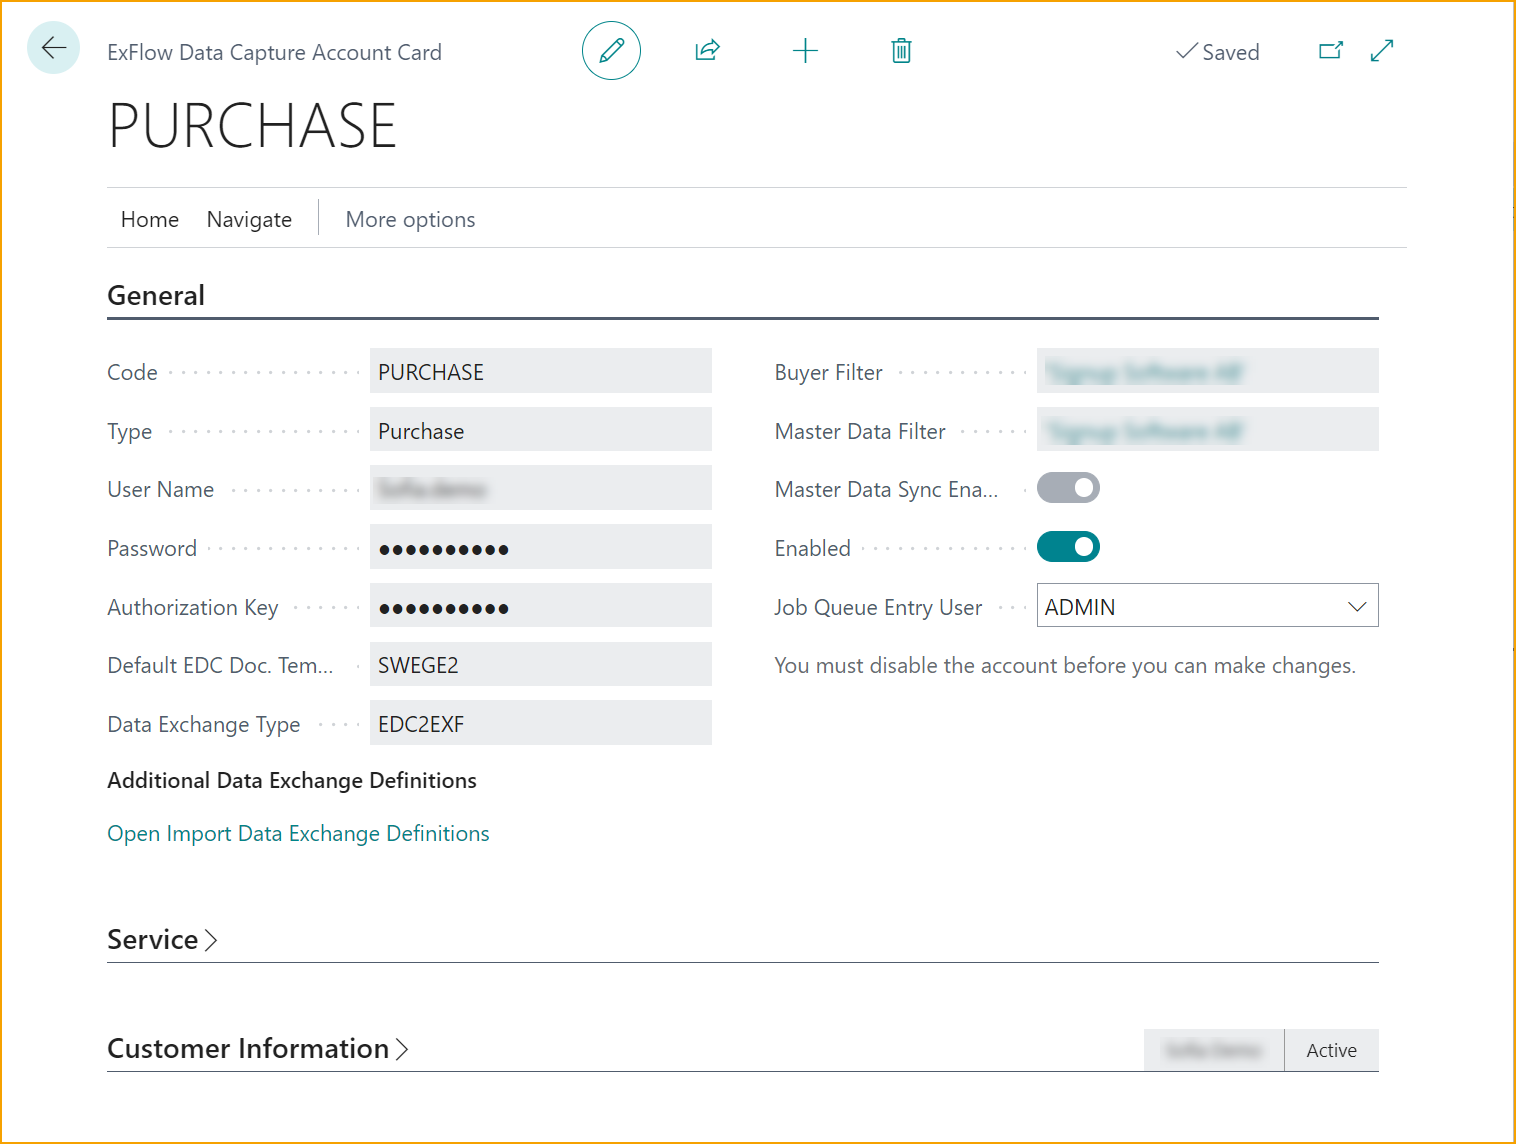Screen dimensions: 1516x1144
Task: Click the back navigation arrow
Action: point(53,47)
